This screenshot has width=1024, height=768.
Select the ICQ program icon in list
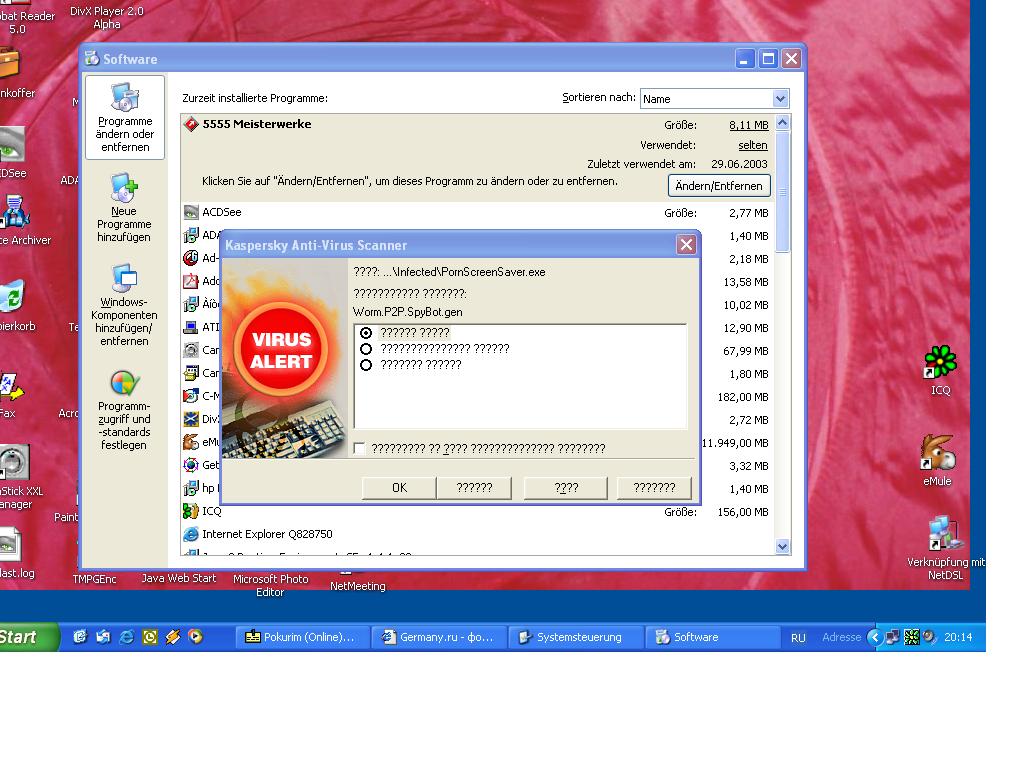tap(191, 511)
